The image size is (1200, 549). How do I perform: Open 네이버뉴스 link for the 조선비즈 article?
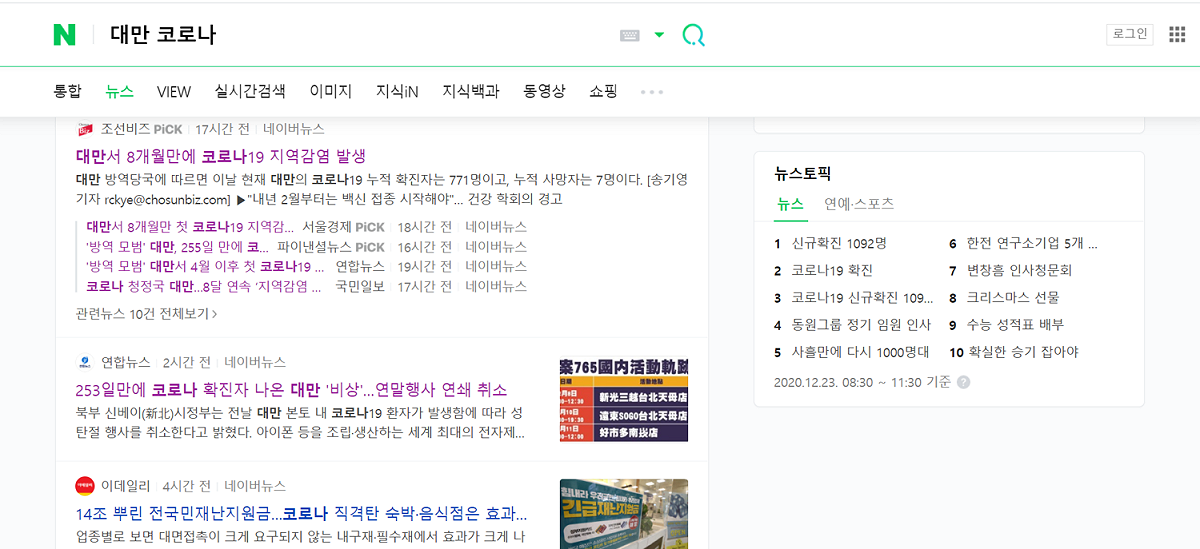(x=294, y=129)
